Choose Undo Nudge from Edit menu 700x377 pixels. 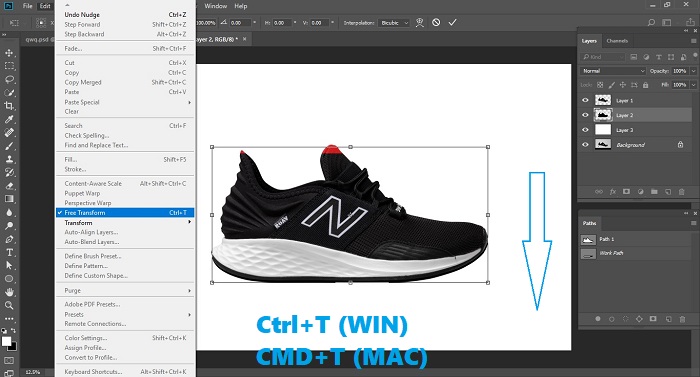[125, 15]
